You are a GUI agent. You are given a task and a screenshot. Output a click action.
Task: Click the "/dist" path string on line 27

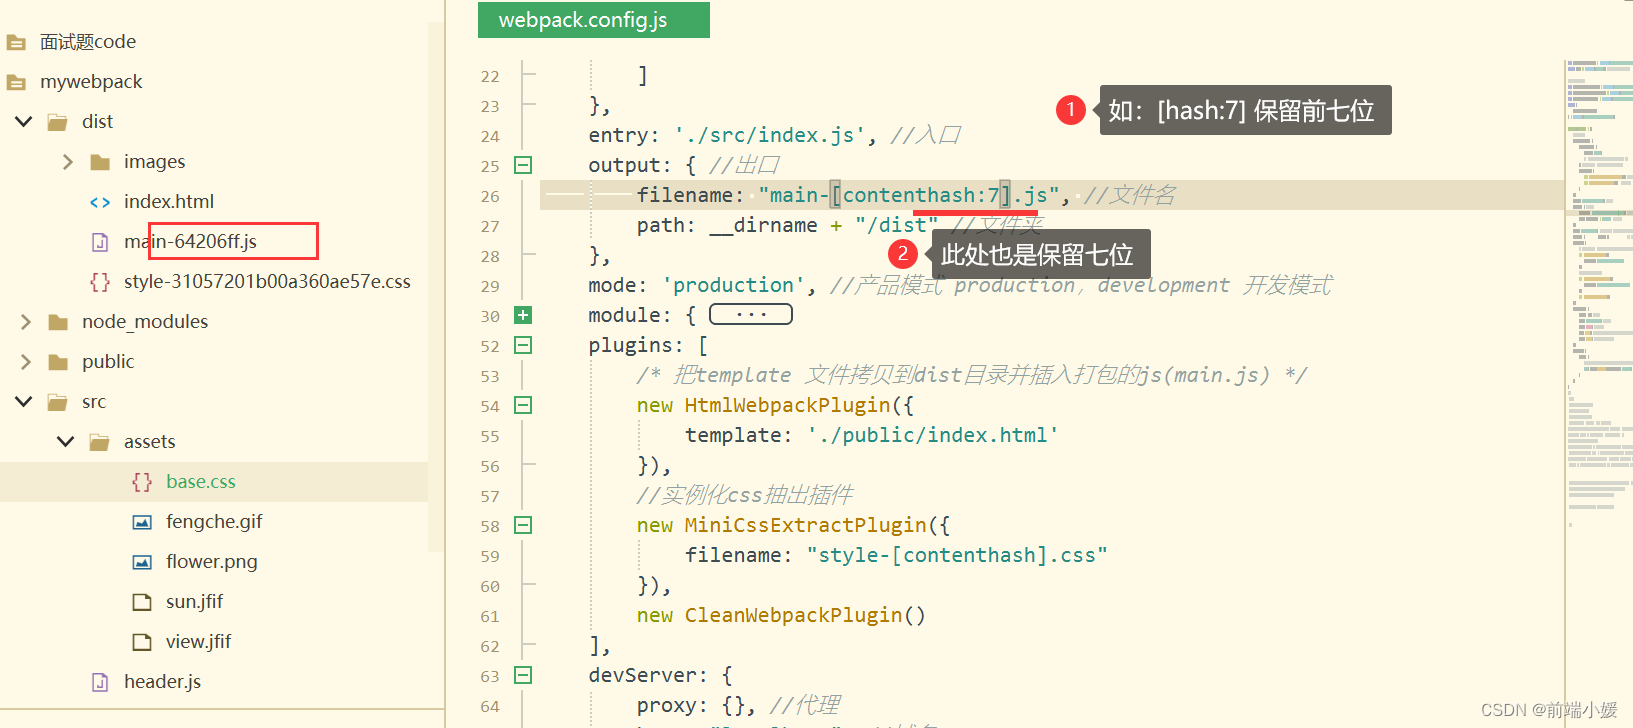pyautogui.click(x=897, y=225)
